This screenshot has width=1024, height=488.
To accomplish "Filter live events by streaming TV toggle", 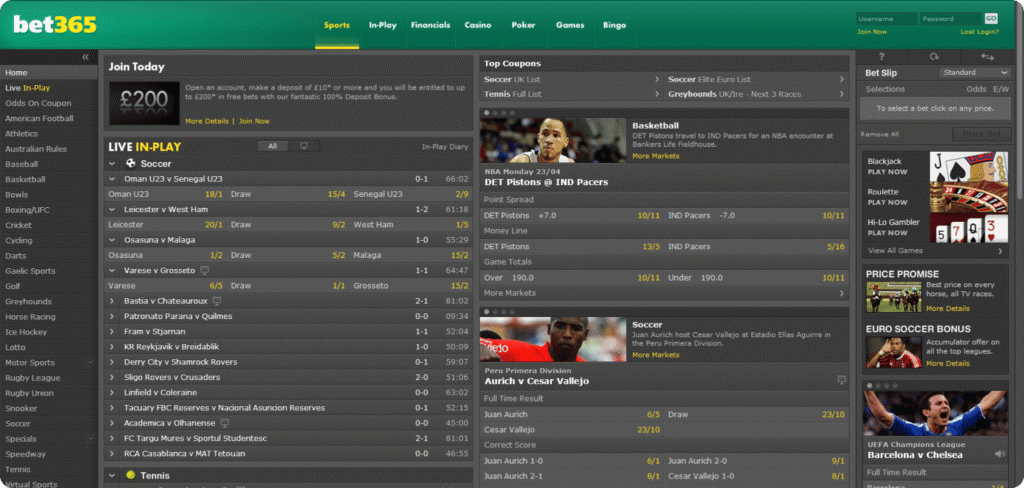I will (304, 146).
